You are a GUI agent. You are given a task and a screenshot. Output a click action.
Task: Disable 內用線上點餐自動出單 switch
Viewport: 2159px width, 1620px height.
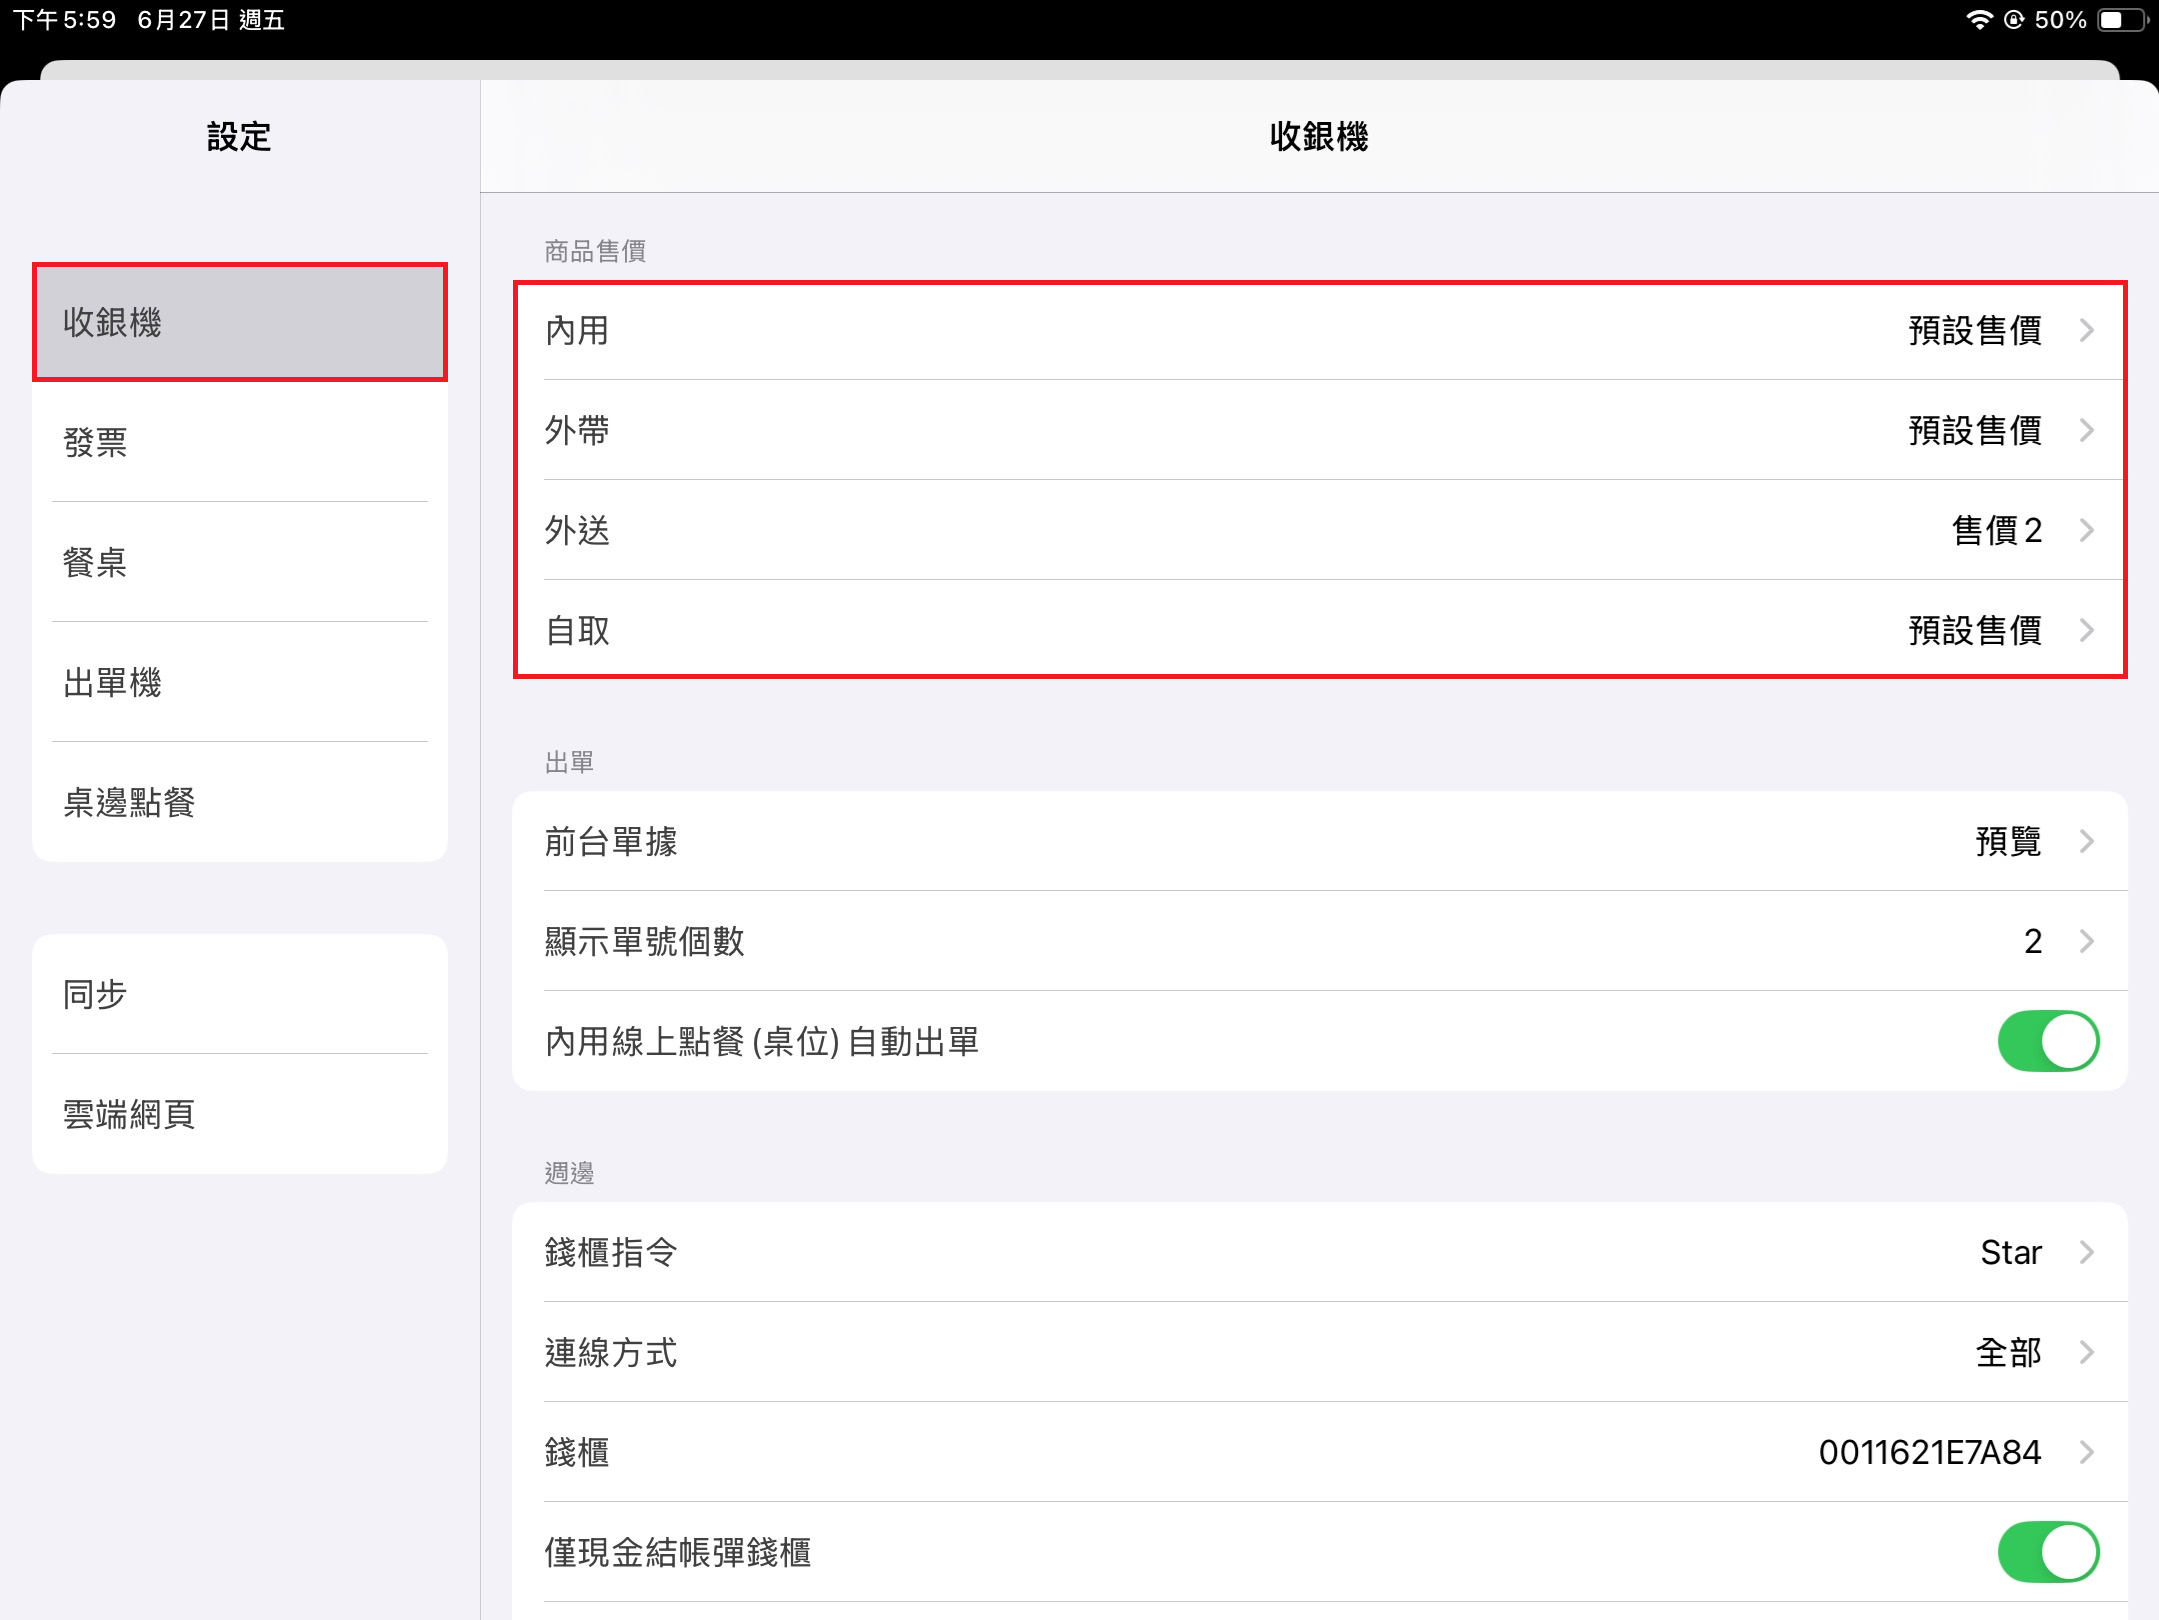[x=2047, y=1041]
